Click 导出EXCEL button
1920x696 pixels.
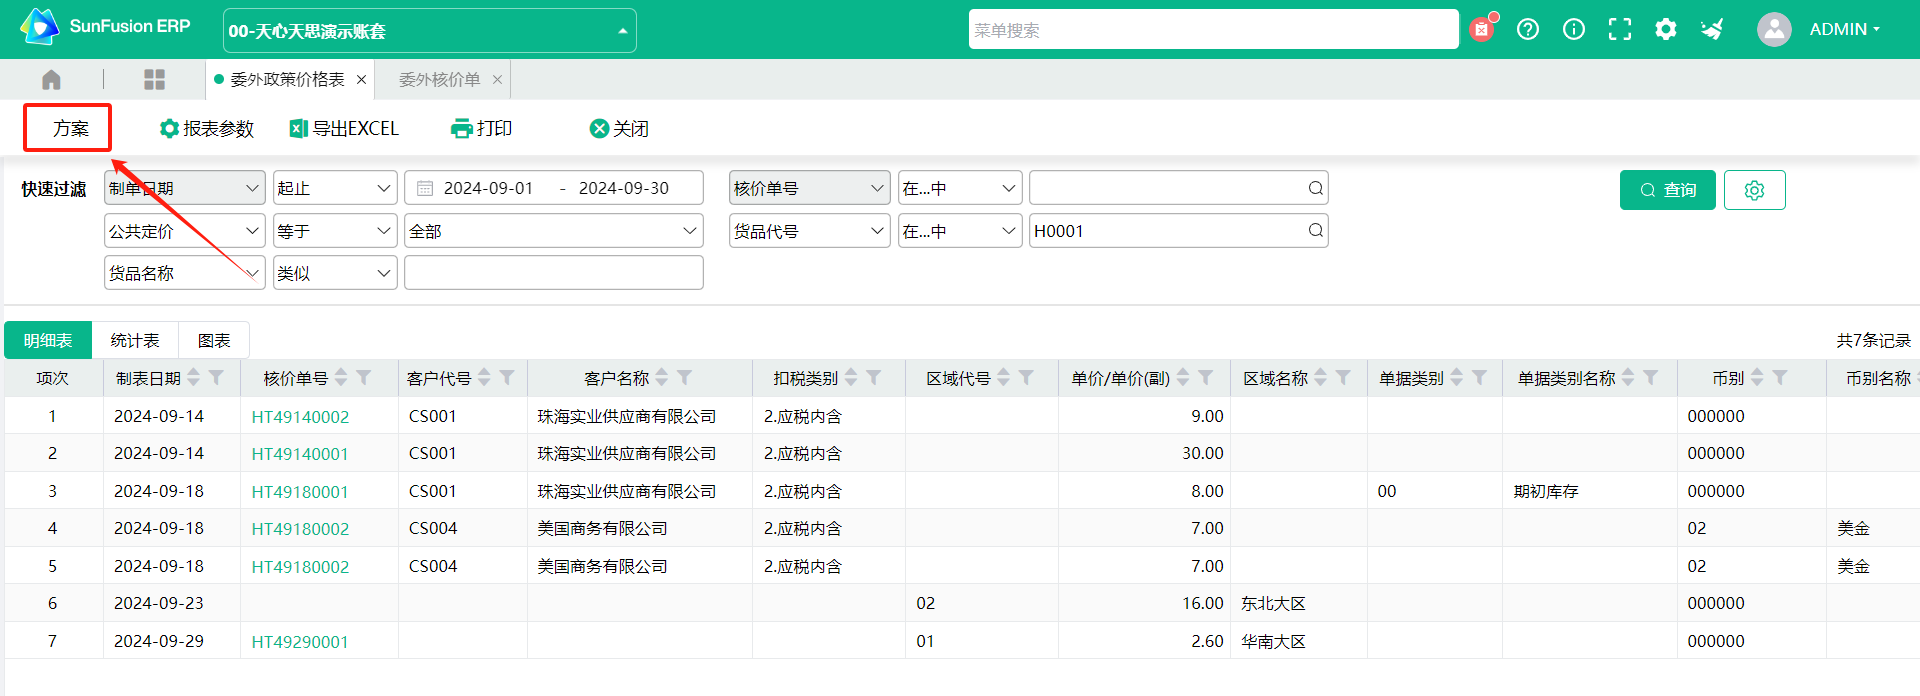click(x=344, y=128)
